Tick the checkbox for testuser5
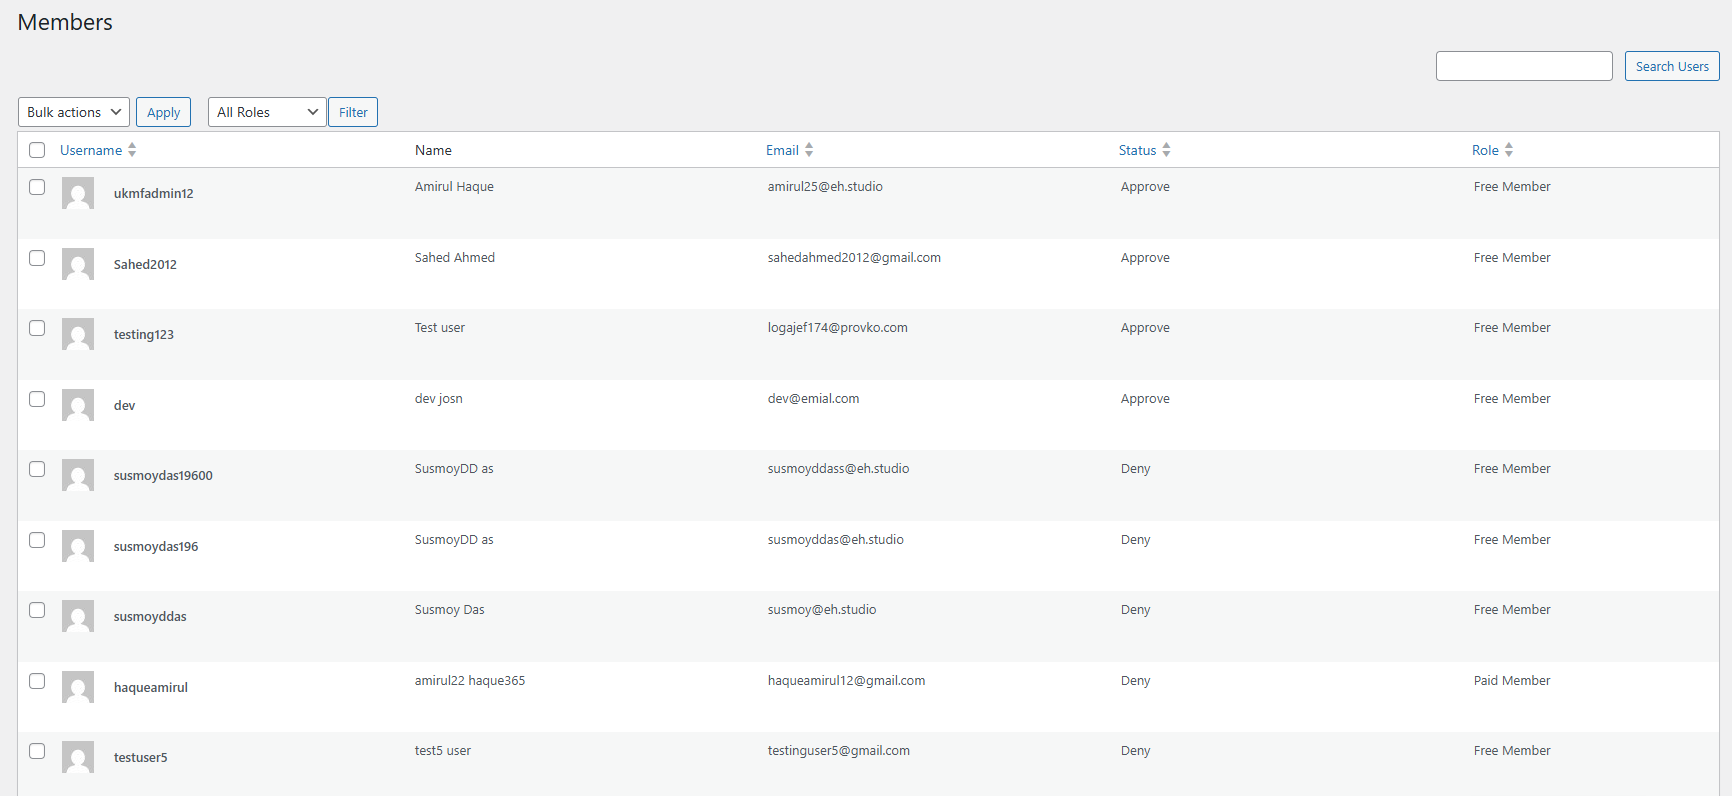Screen dimensions: 1732x796 (37, 751)
